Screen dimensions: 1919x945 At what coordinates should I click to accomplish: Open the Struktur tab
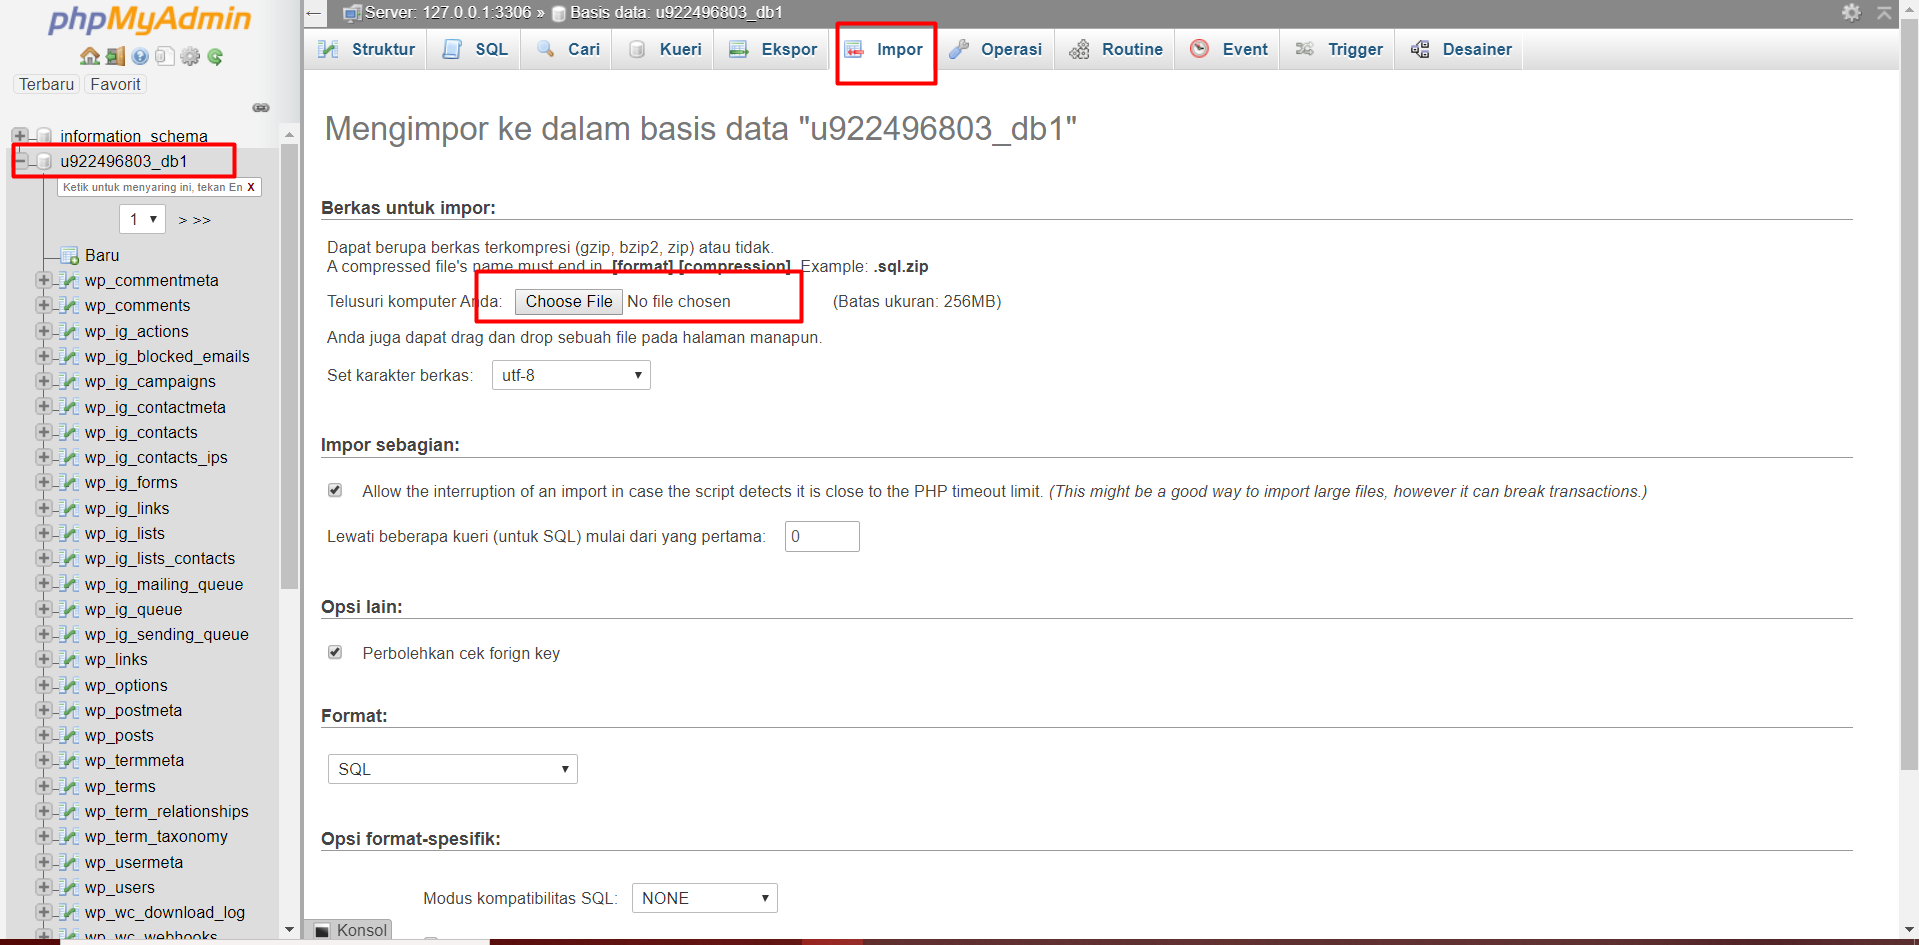(x=366, y=49)
